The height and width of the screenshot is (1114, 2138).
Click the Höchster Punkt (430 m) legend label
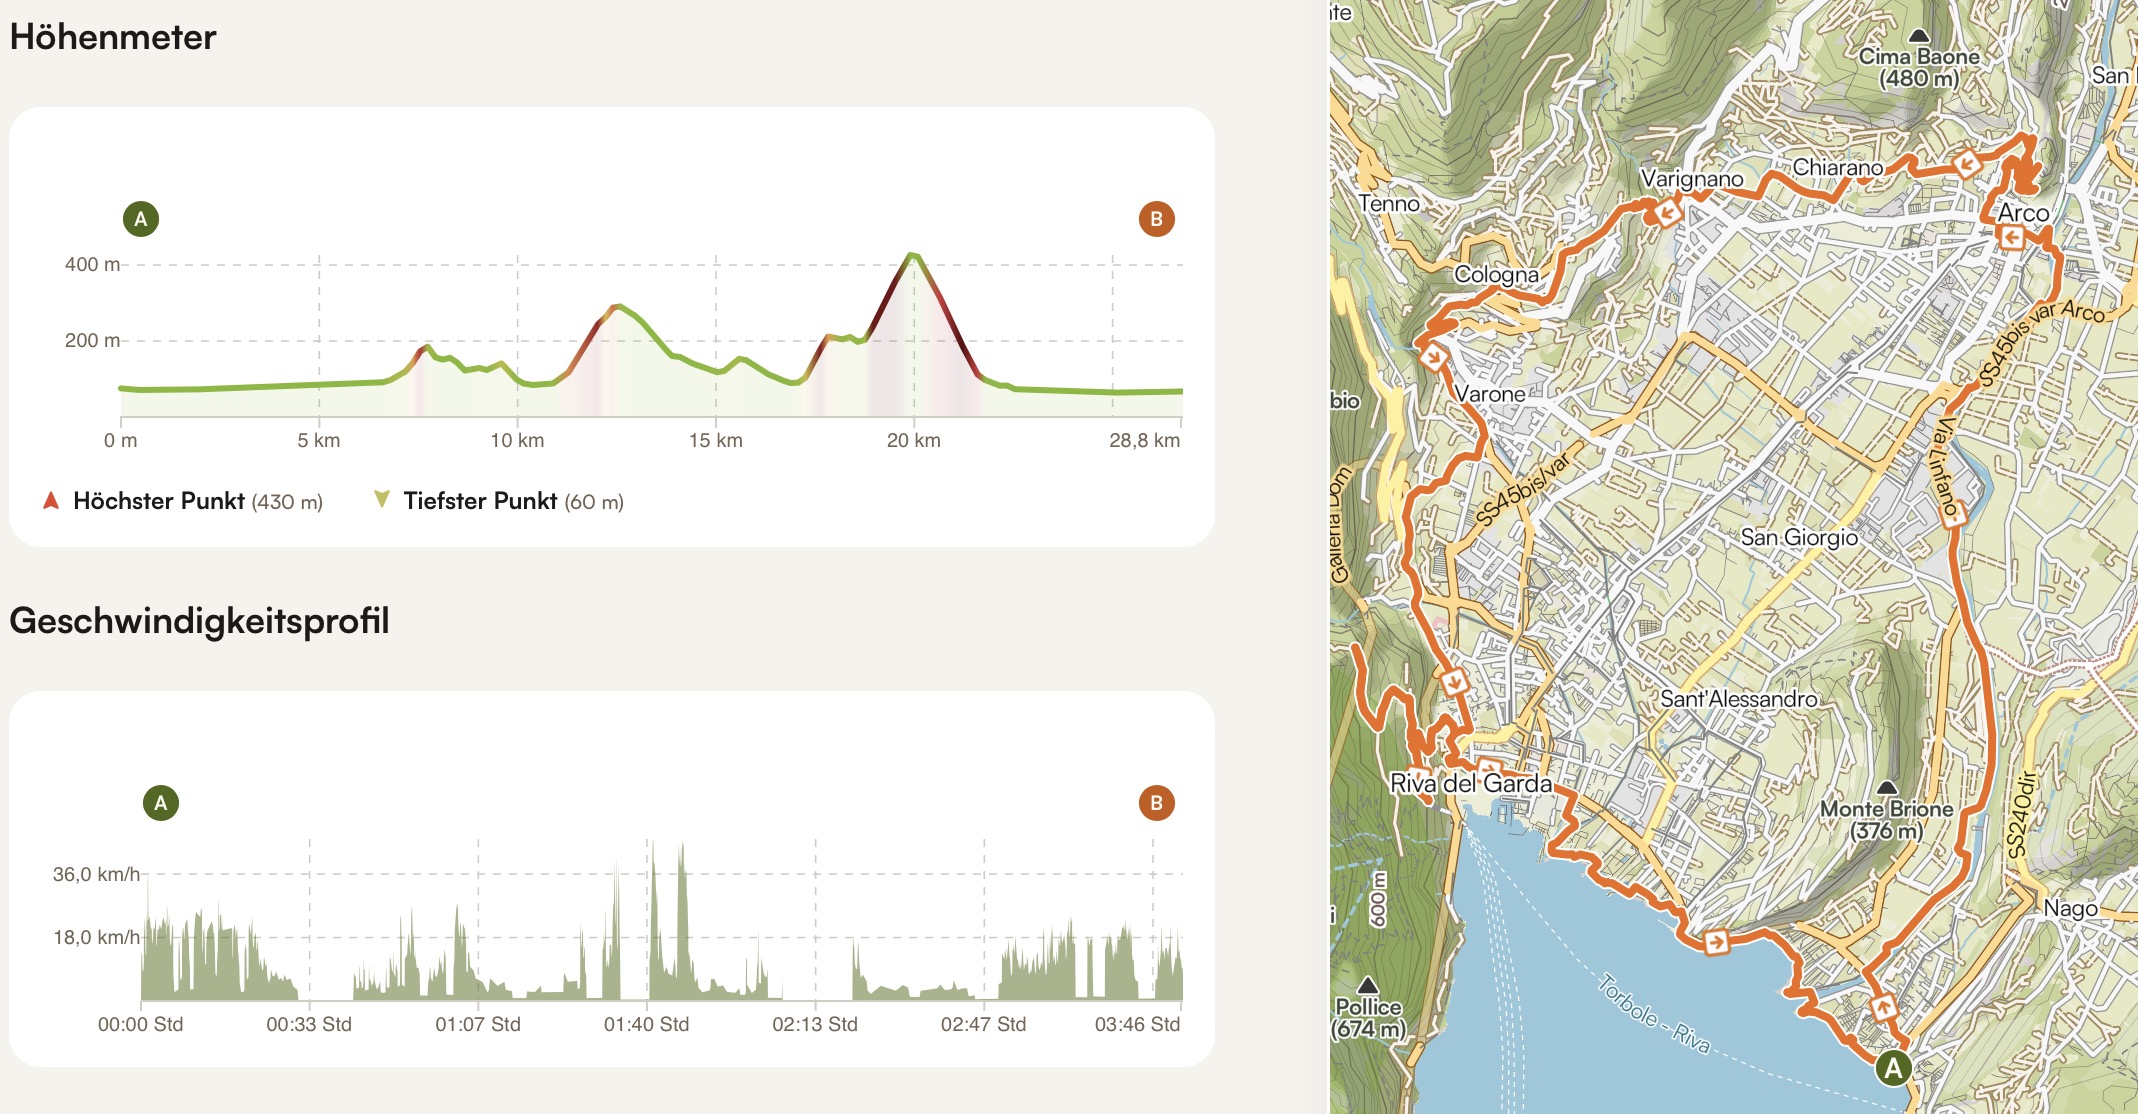197,501
